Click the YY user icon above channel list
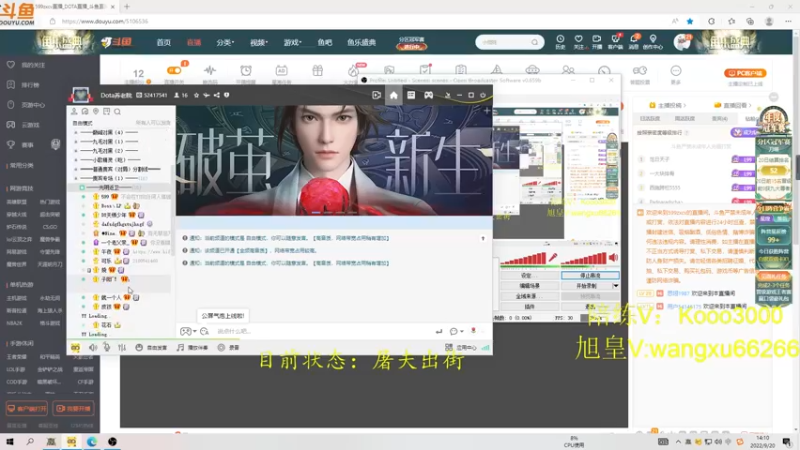The image size is (800, 450). (74, 111)
